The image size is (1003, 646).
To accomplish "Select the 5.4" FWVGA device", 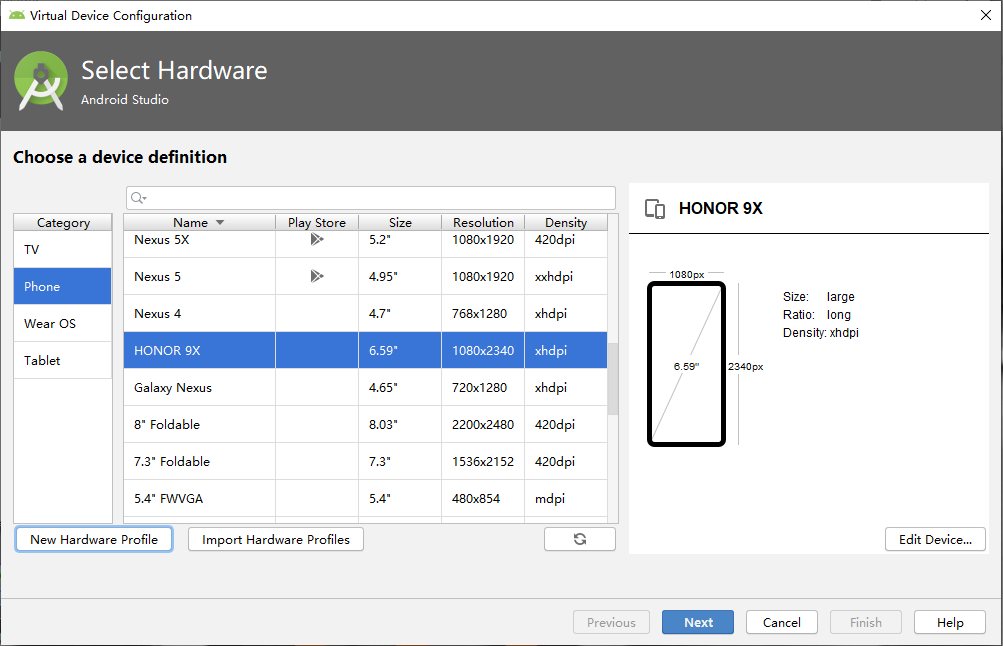I will point(365,499).
